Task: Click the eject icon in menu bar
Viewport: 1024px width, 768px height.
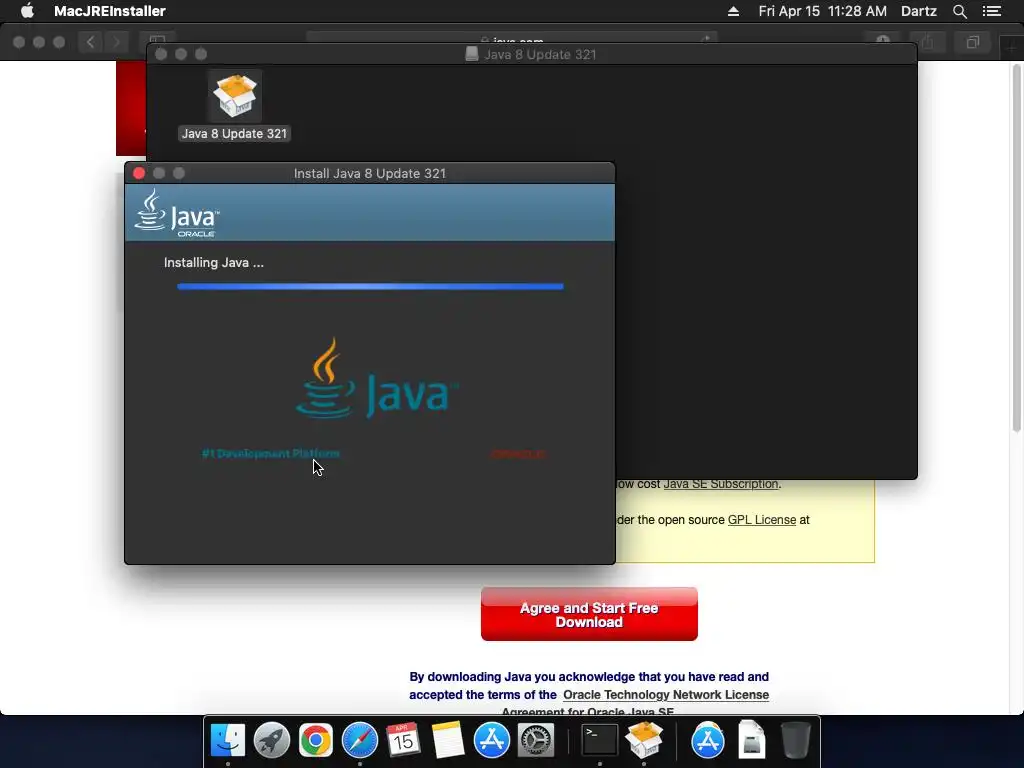Action: [733, 11]
